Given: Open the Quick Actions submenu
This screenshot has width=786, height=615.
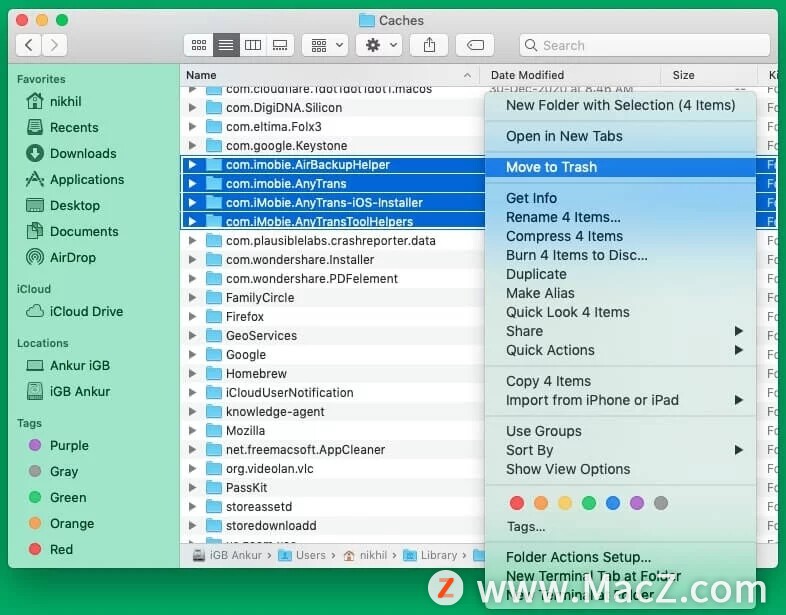Looking at the screenshot, I should coord(621,350).
